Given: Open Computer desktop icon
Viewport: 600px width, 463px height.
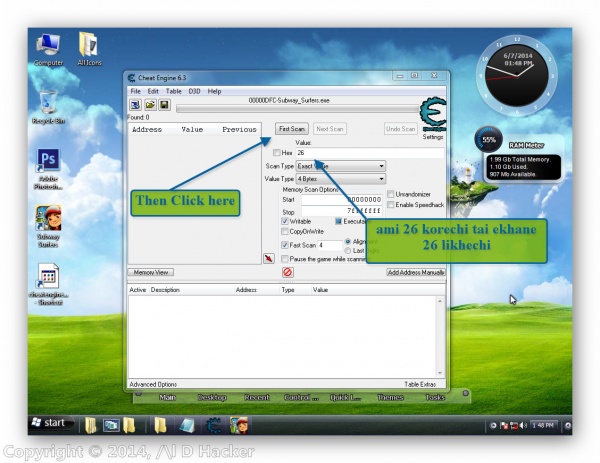Looking at the screenshot, I should tap(48, 50).
